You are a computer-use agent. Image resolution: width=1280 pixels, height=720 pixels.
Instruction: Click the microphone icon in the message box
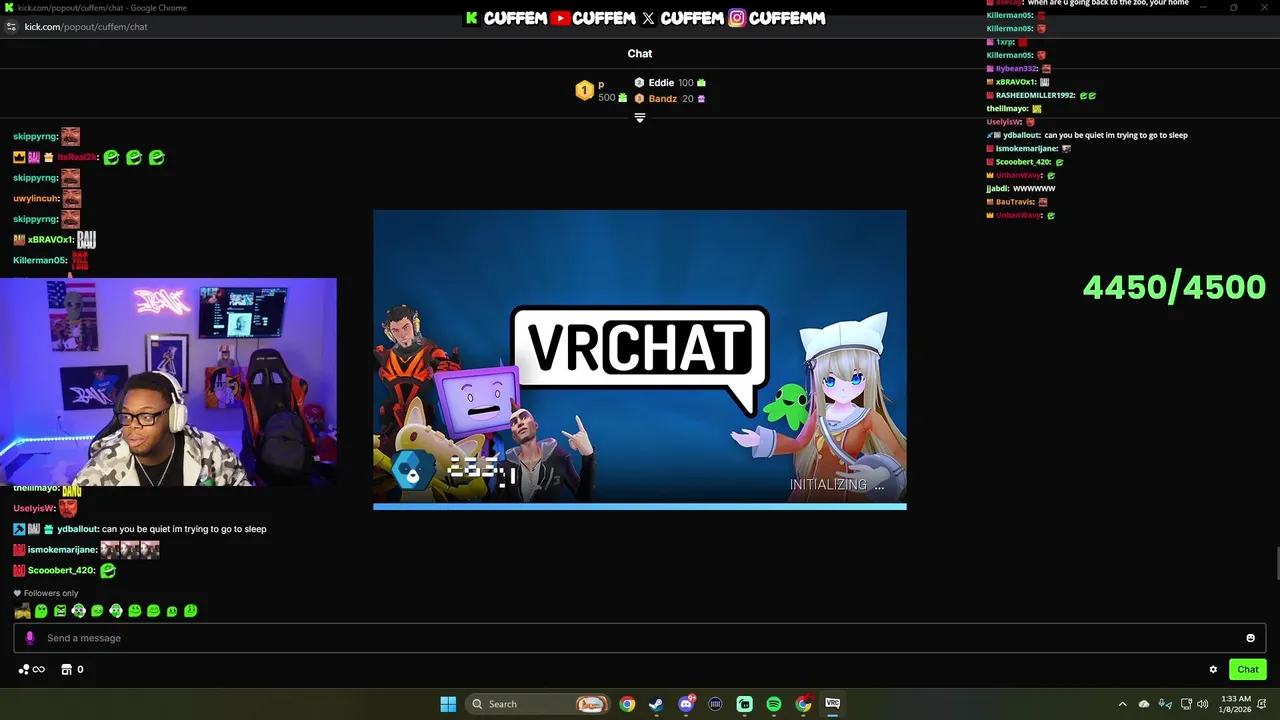tap(29, 638)
